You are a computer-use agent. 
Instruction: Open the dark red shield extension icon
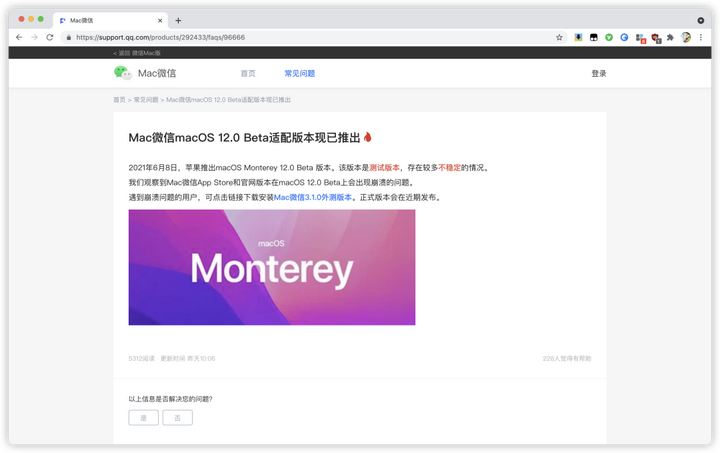pos(656,38)
